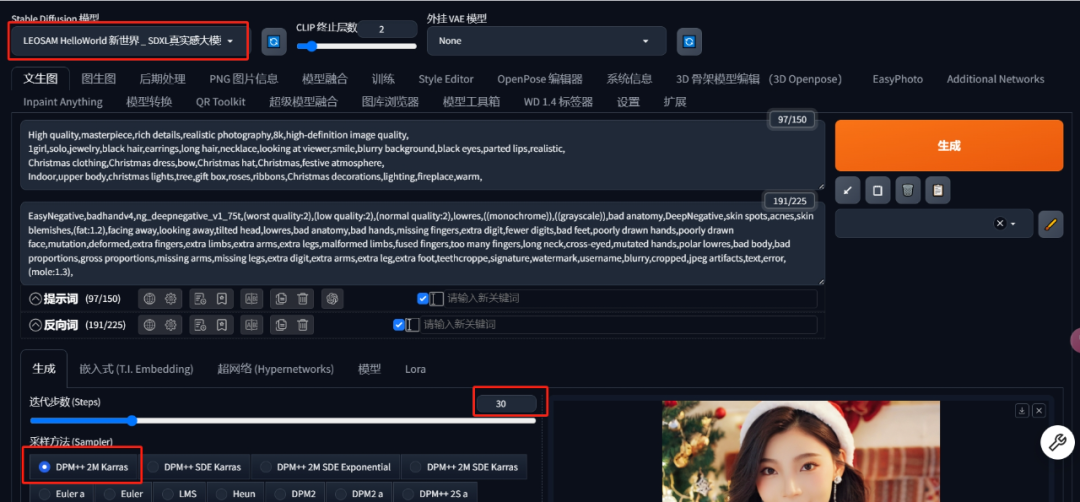Adjust the 迭代步数 (Steps) slider
The width and height of the screenshot is (1080, 502).
pyautogui.click(x=283, y=421)
